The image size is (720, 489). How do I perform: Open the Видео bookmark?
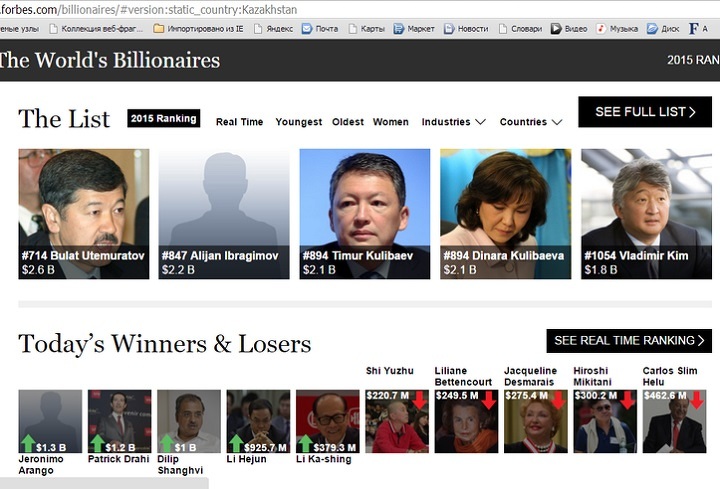pos(569,28)
